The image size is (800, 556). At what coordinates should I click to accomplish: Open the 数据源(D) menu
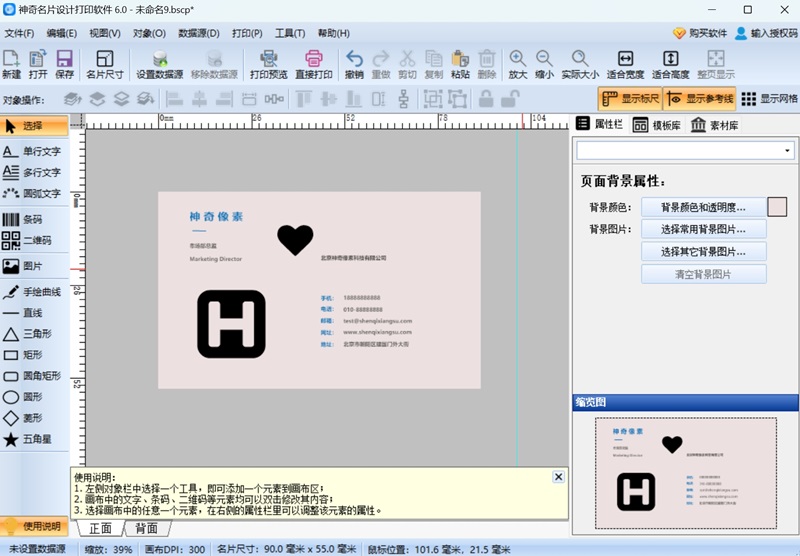(199, 33)
